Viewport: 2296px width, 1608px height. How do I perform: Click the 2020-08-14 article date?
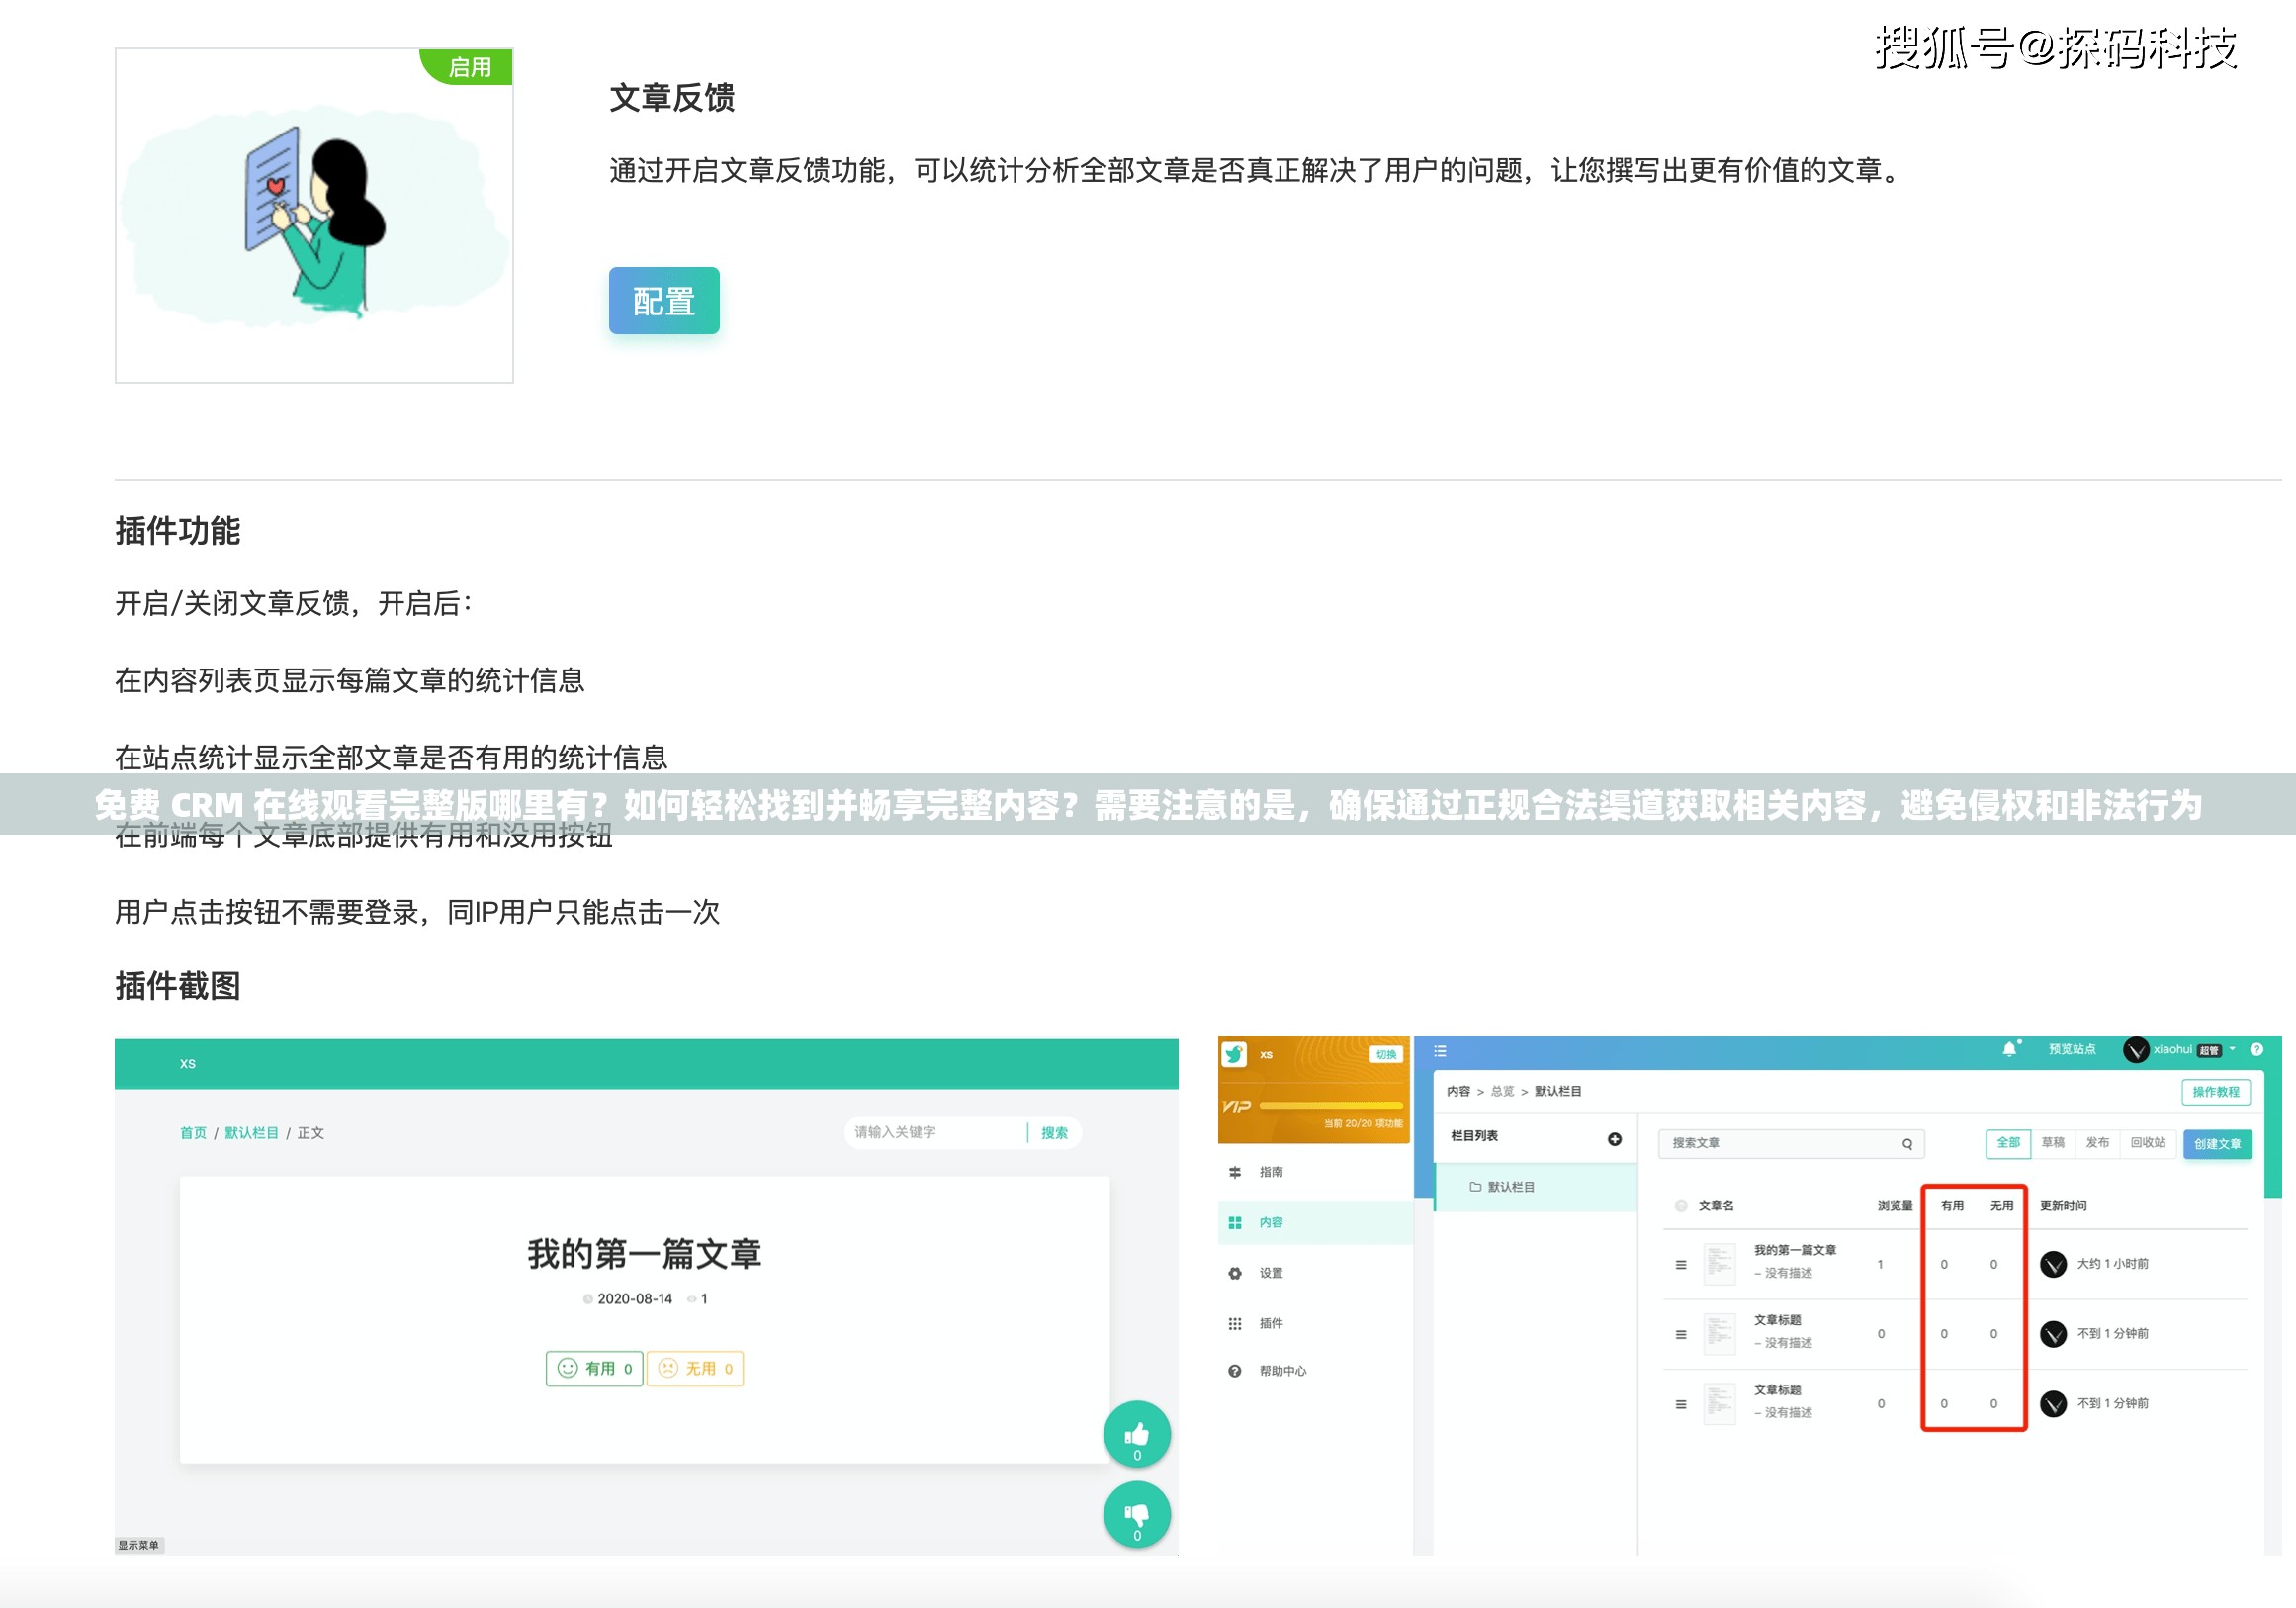click(634, 1299)
